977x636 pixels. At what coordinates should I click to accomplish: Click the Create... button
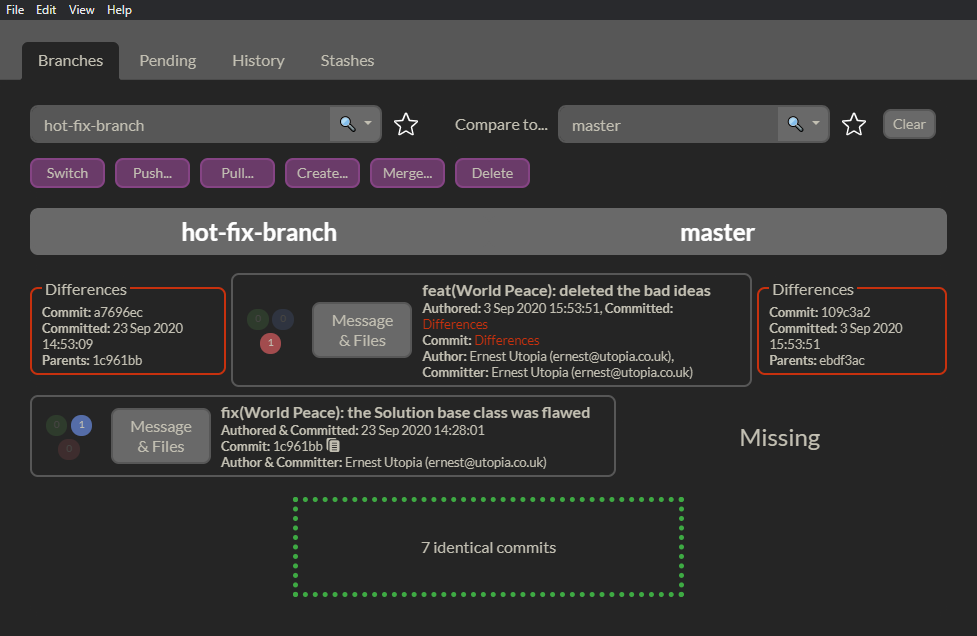tap(322, 173)
